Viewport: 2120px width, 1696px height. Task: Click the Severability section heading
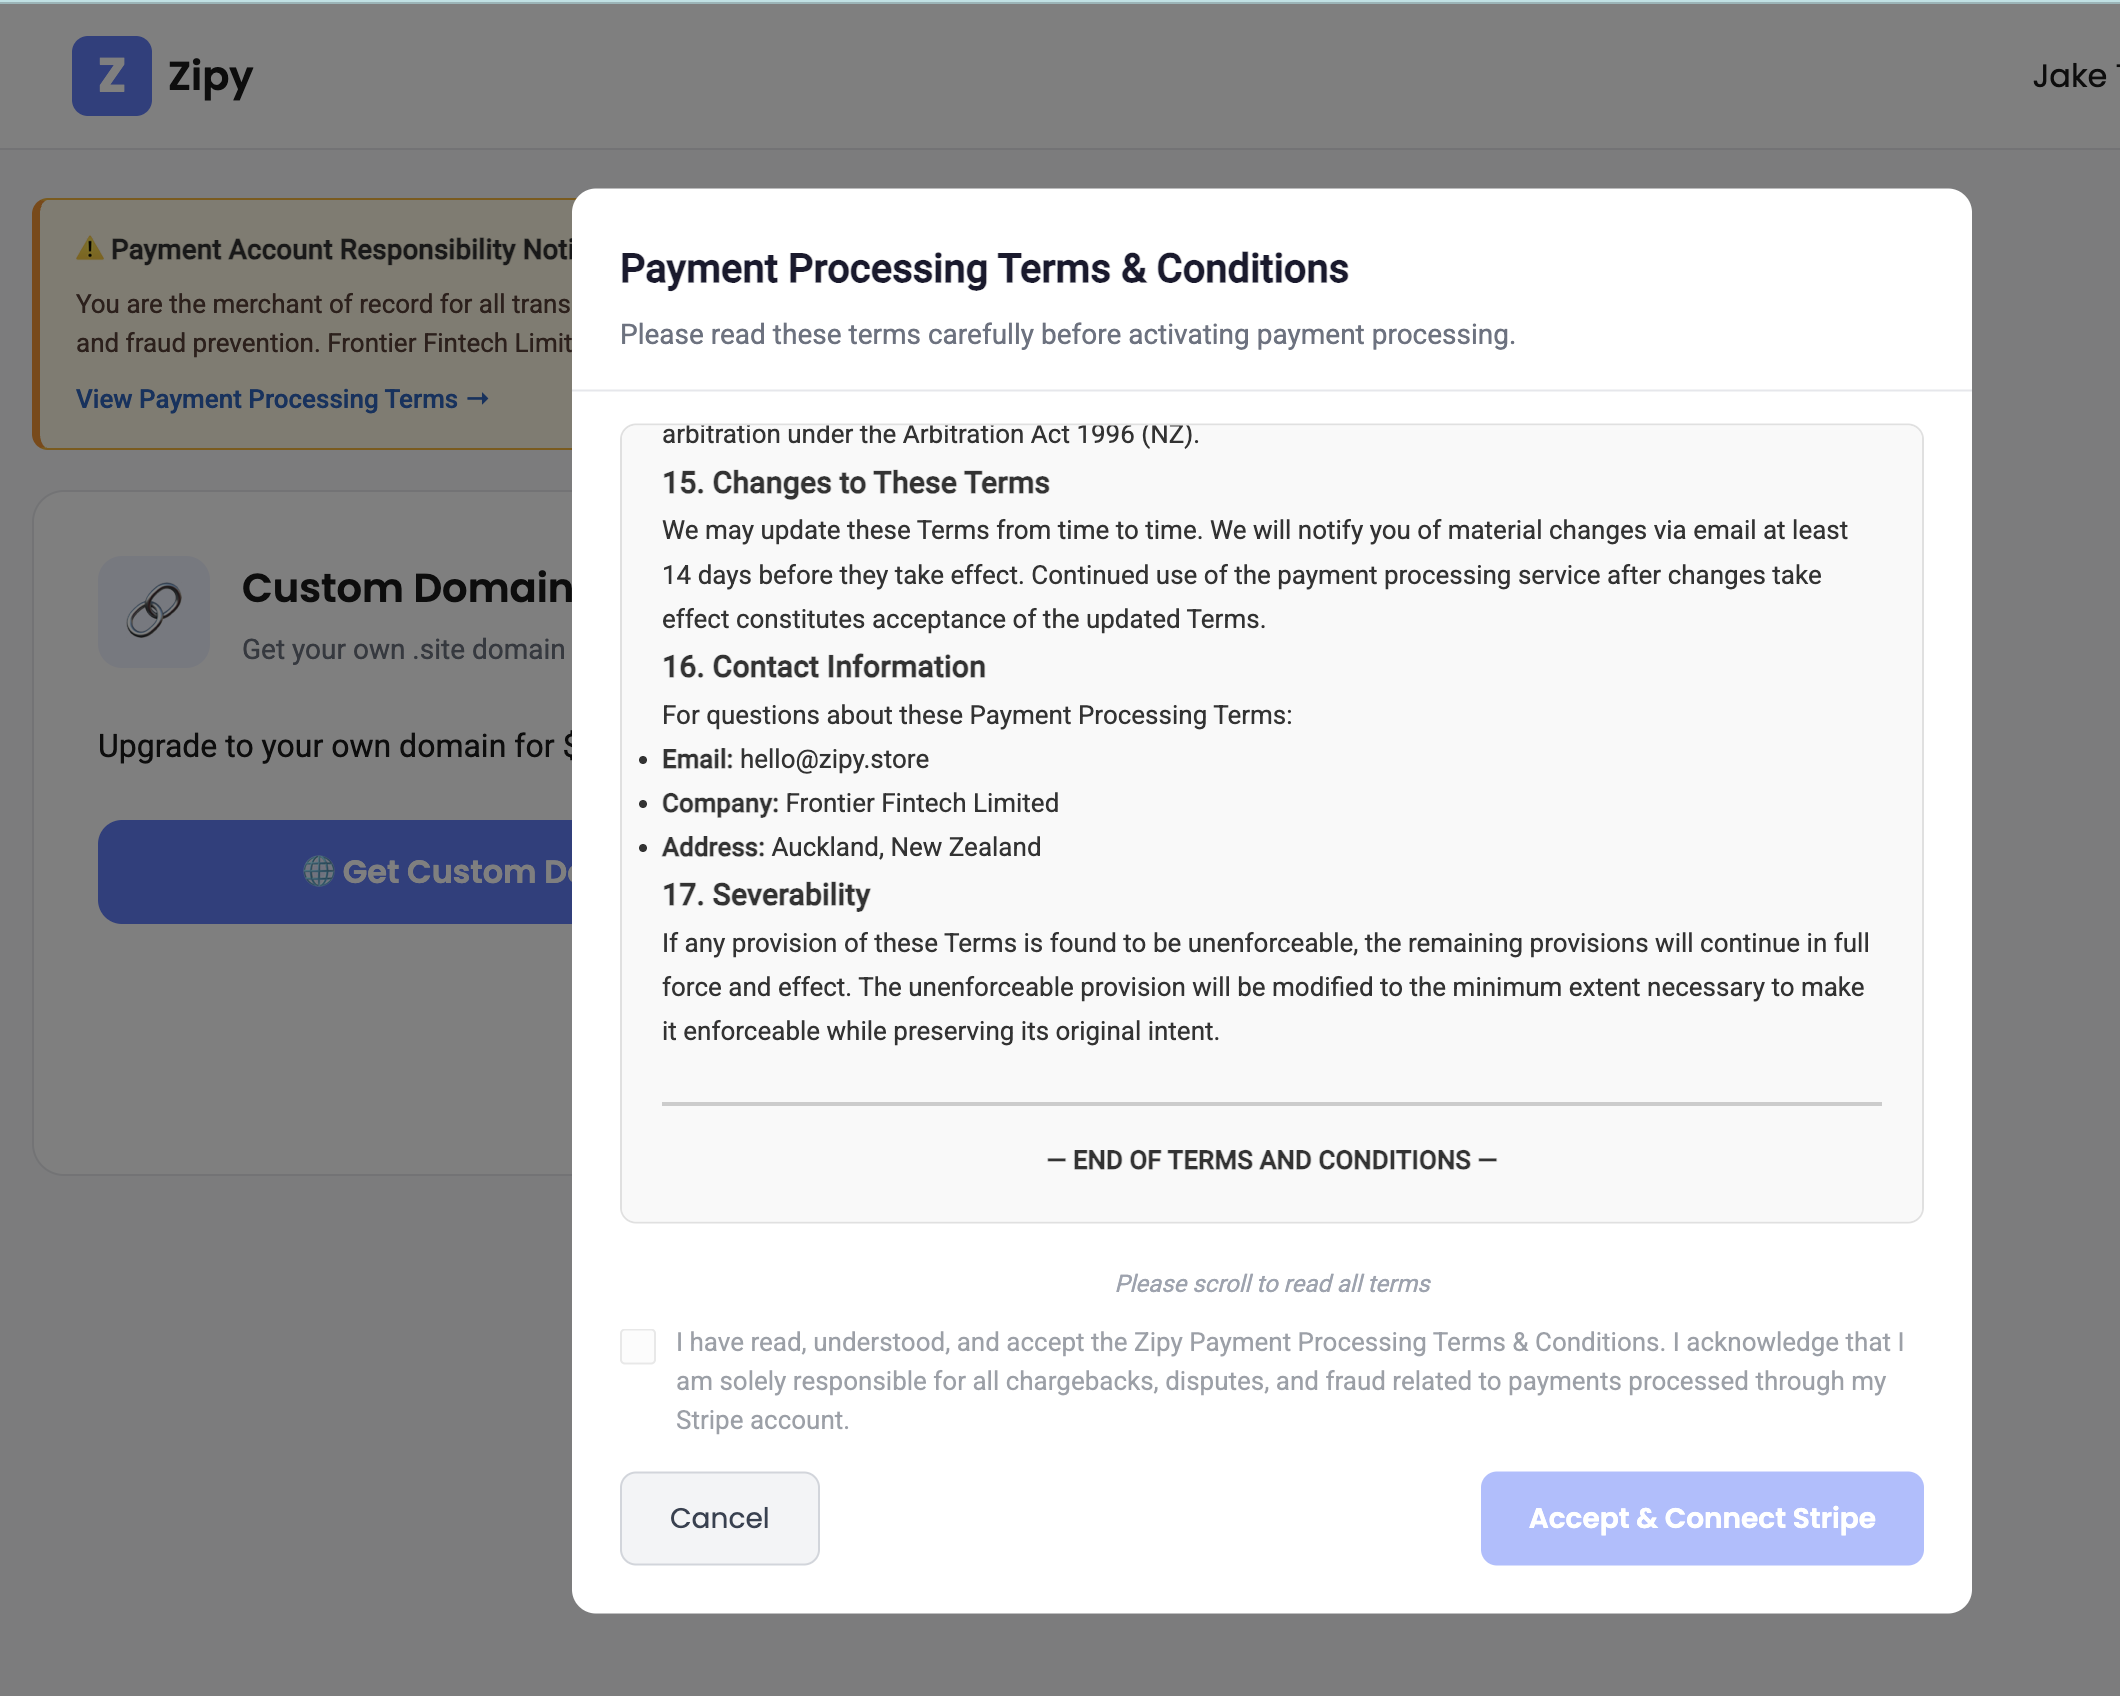coord(765,895)
